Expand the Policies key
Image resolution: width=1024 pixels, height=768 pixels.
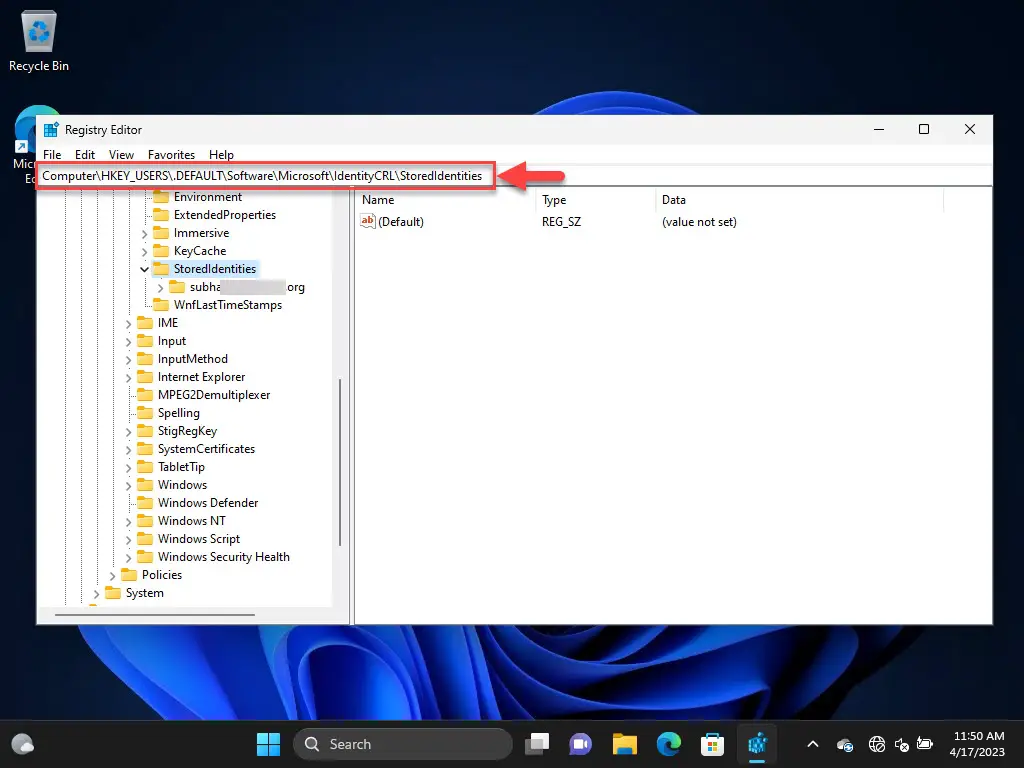112,575
